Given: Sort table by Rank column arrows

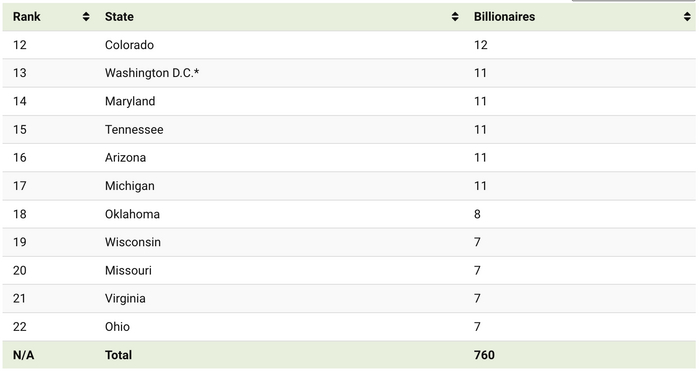Looking at the screenshot, I should pyautogui.click(x=86, y=17).
